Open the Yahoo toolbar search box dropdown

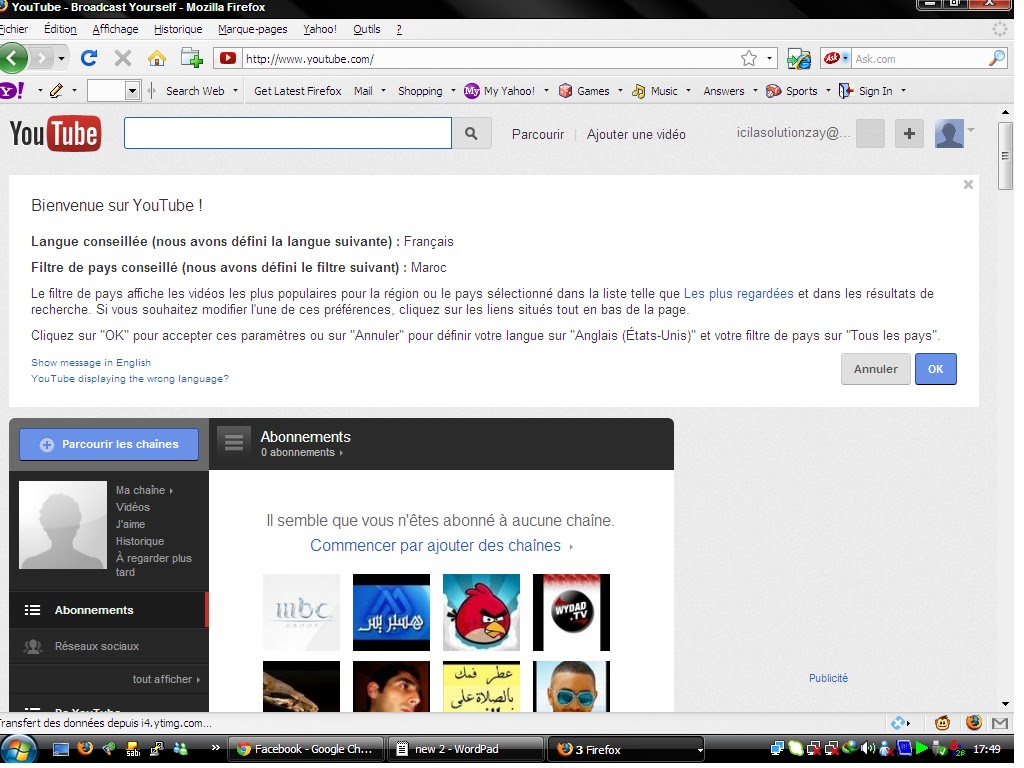(x=132, y=91)
